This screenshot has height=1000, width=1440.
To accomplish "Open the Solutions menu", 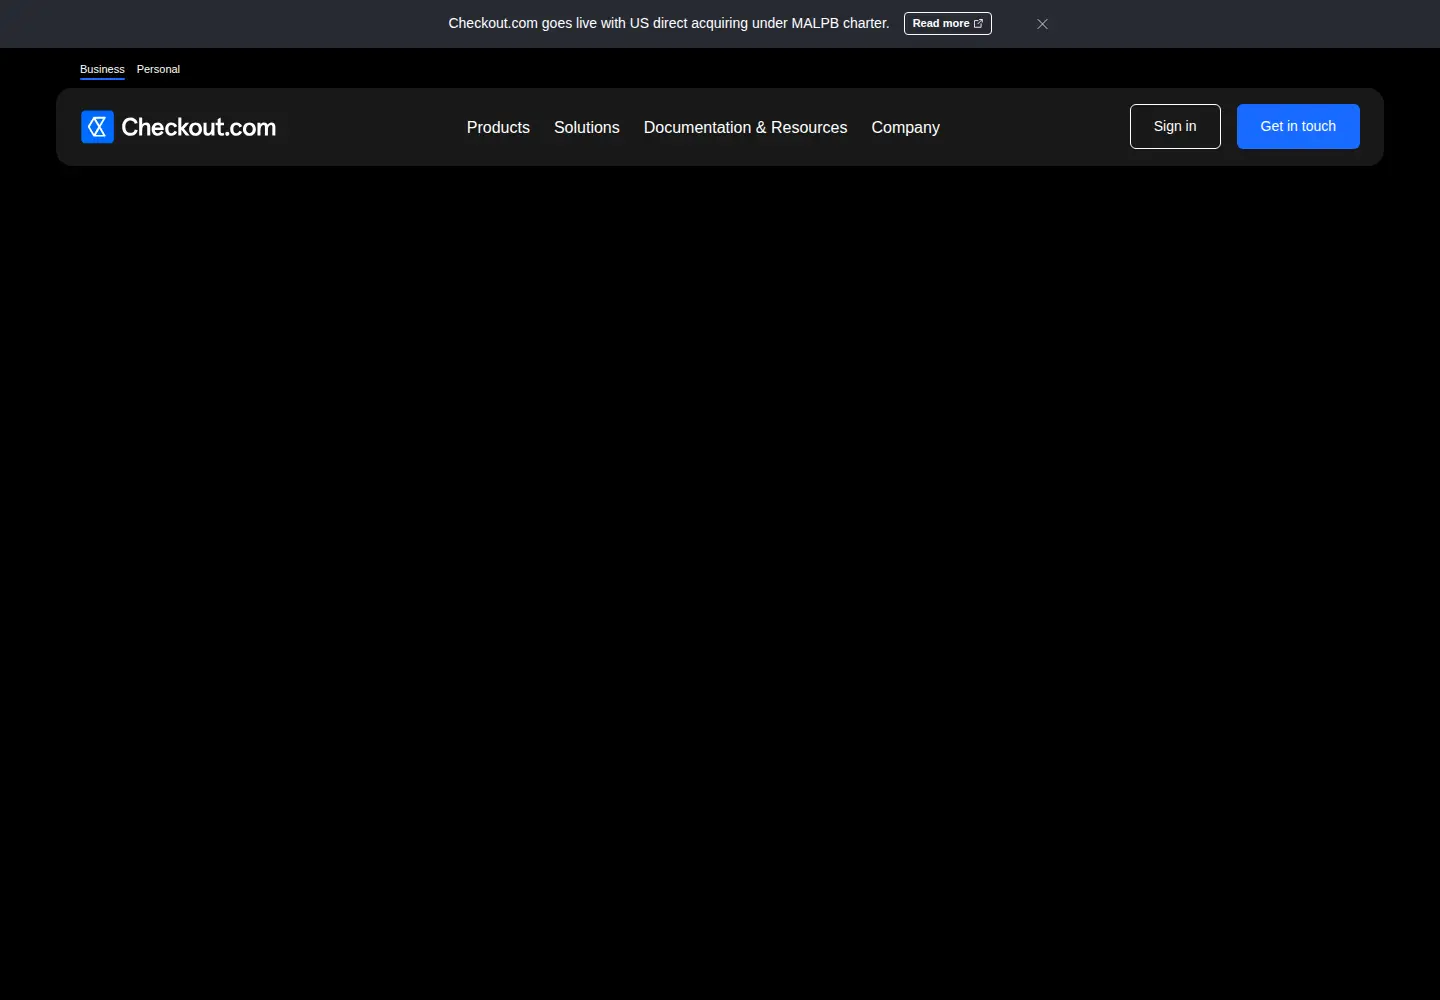I will (587, 127).
